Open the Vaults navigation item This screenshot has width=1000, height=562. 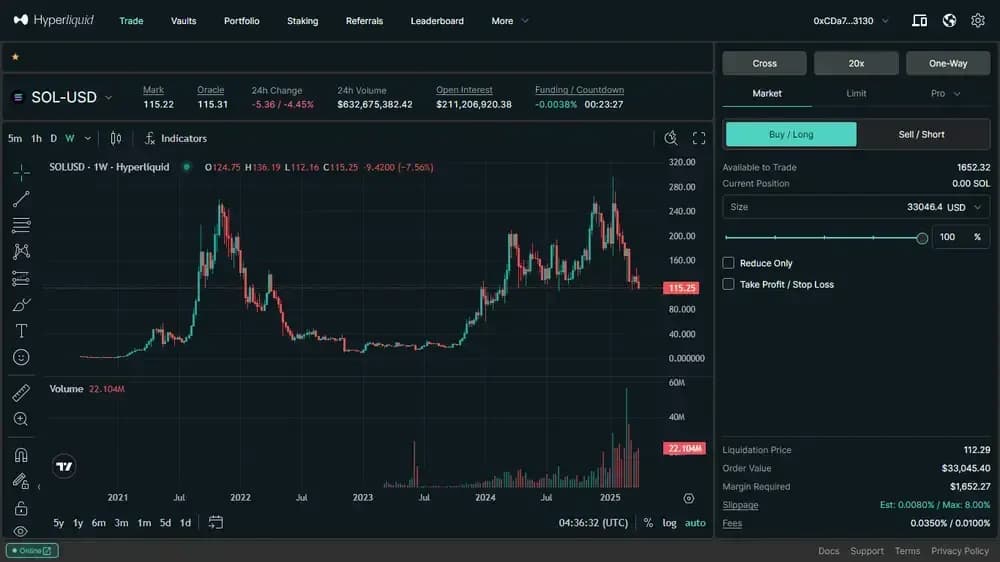[183, 21]
